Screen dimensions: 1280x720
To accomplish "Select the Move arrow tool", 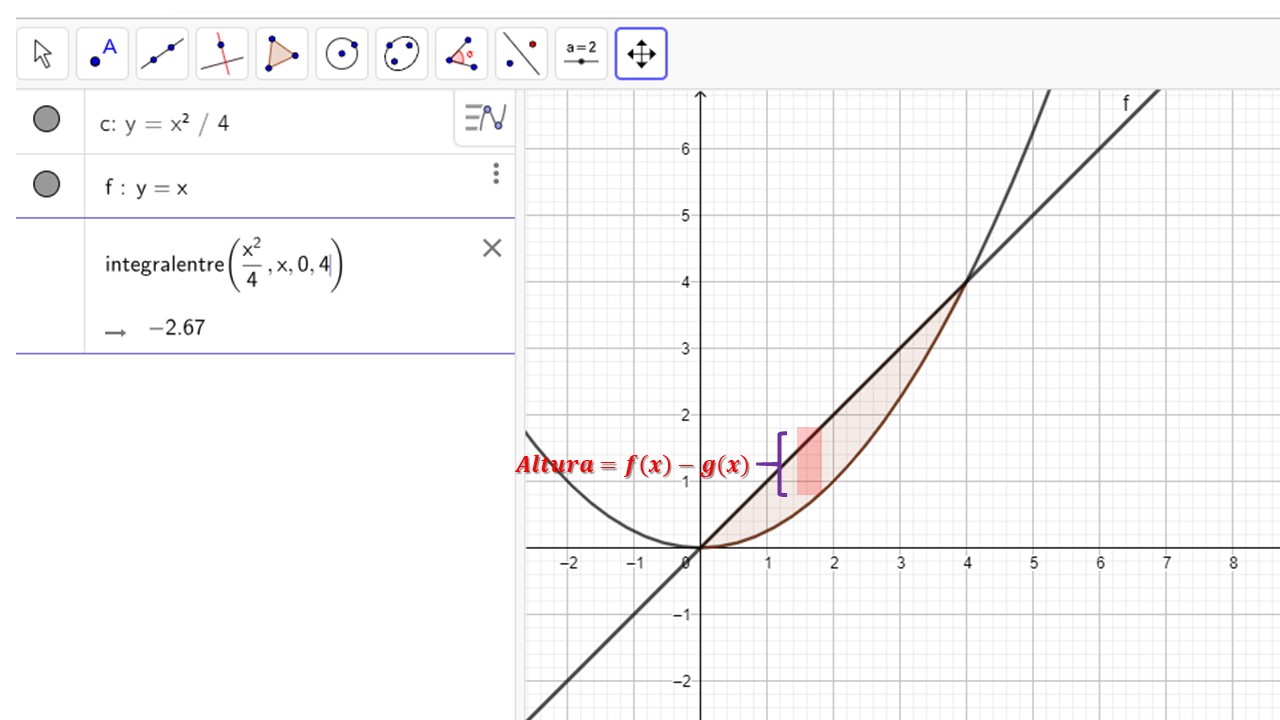I will tap(43, 54).
